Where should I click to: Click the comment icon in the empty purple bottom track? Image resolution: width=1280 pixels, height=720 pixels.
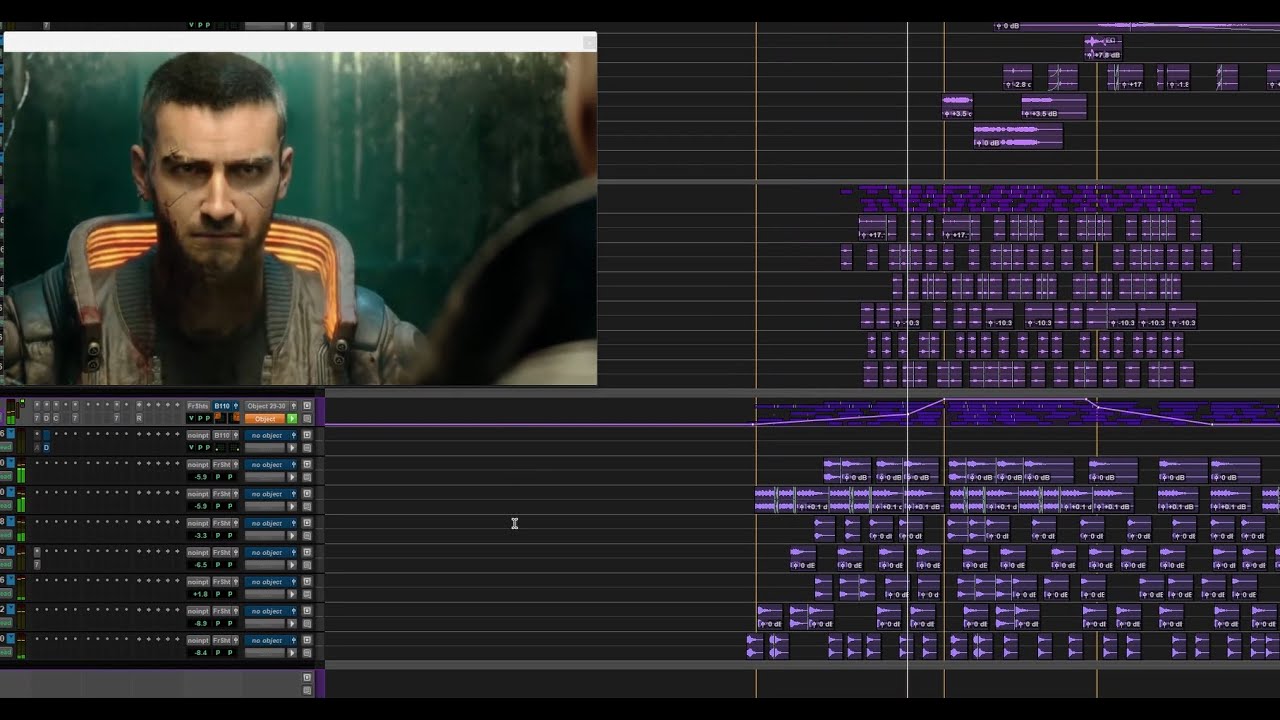307,690
